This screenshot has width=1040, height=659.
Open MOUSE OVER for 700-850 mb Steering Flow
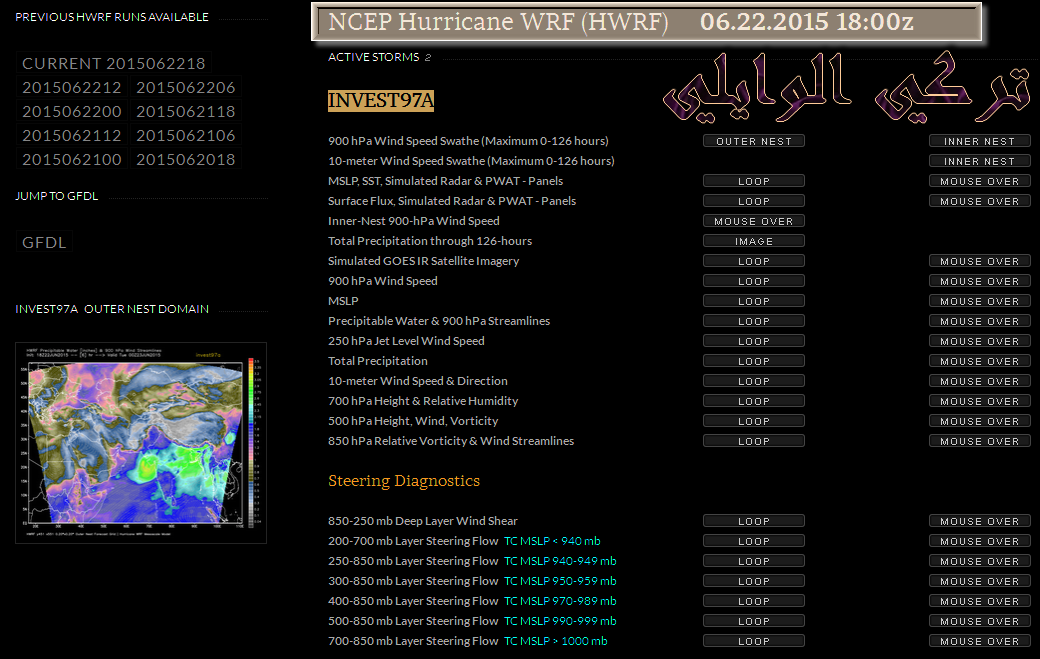[980, 641]
